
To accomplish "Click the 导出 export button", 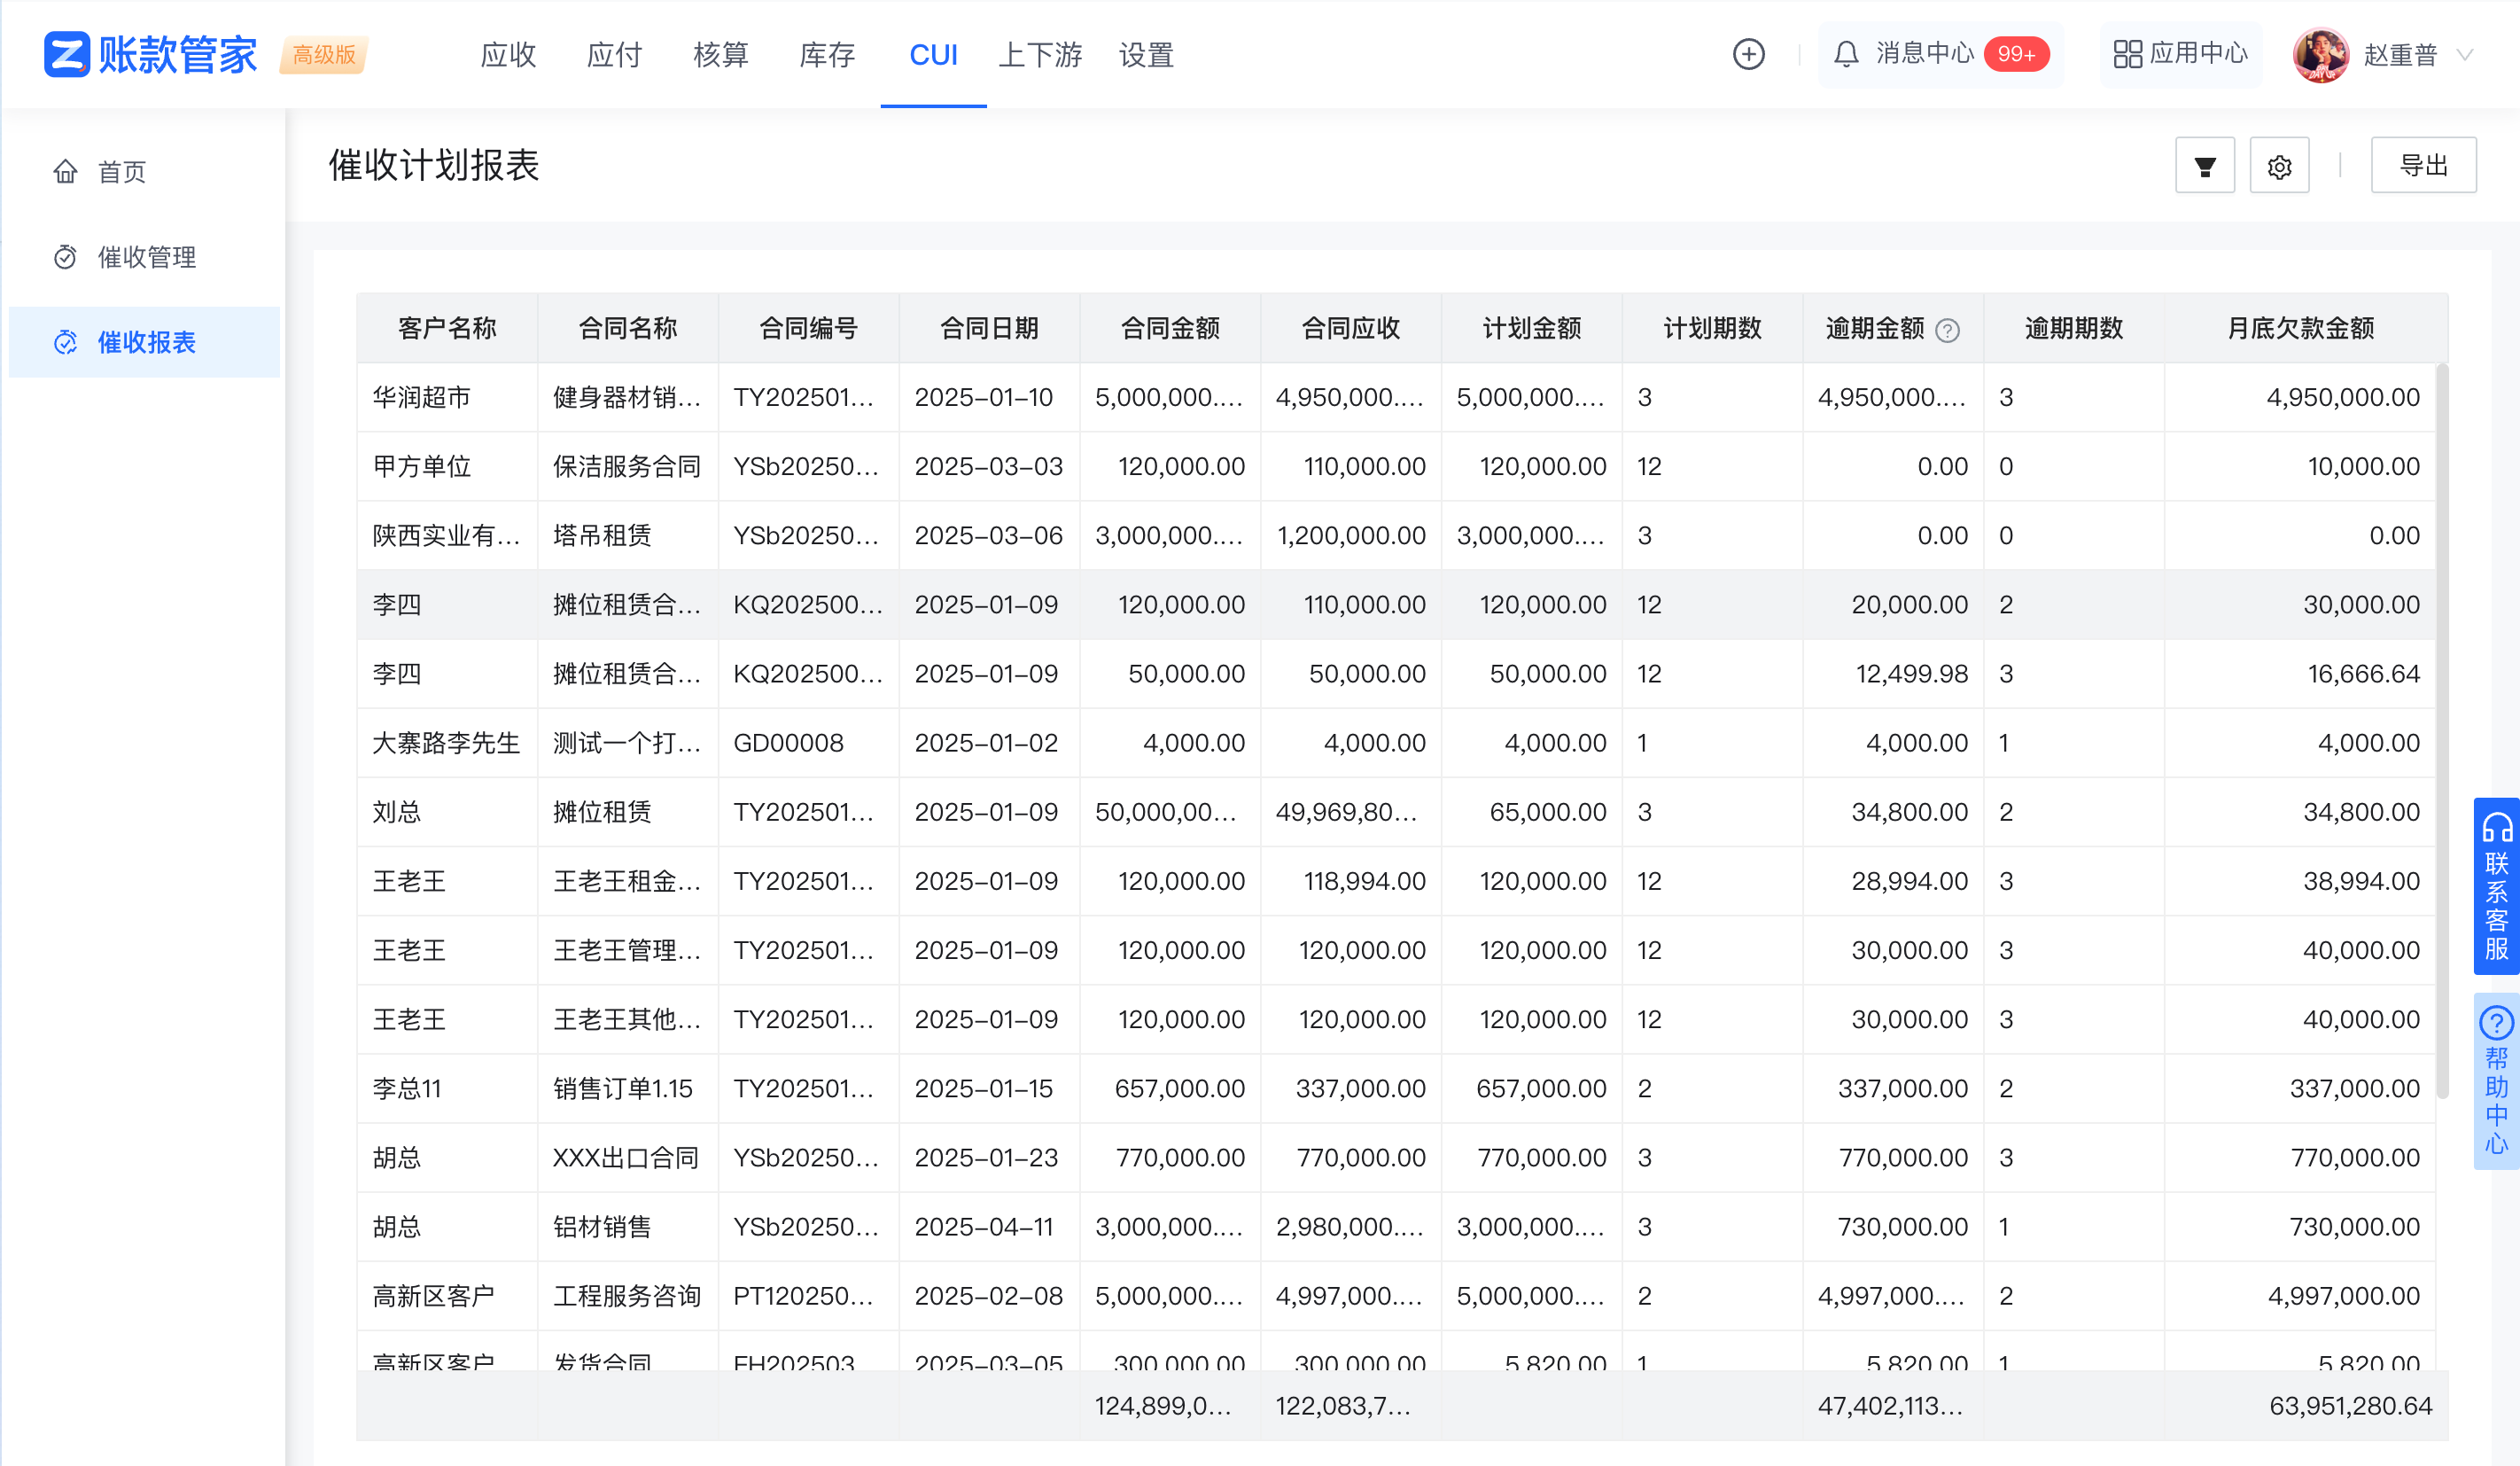I will [2423, 166].
